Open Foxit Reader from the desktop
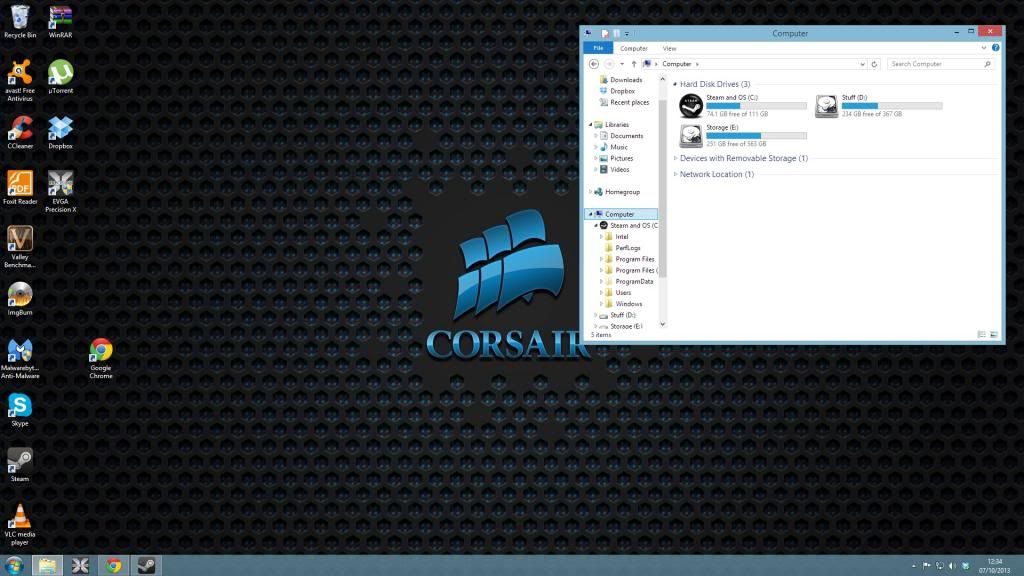The width and height of the screenshot is (1024, 576). (20, 187)
